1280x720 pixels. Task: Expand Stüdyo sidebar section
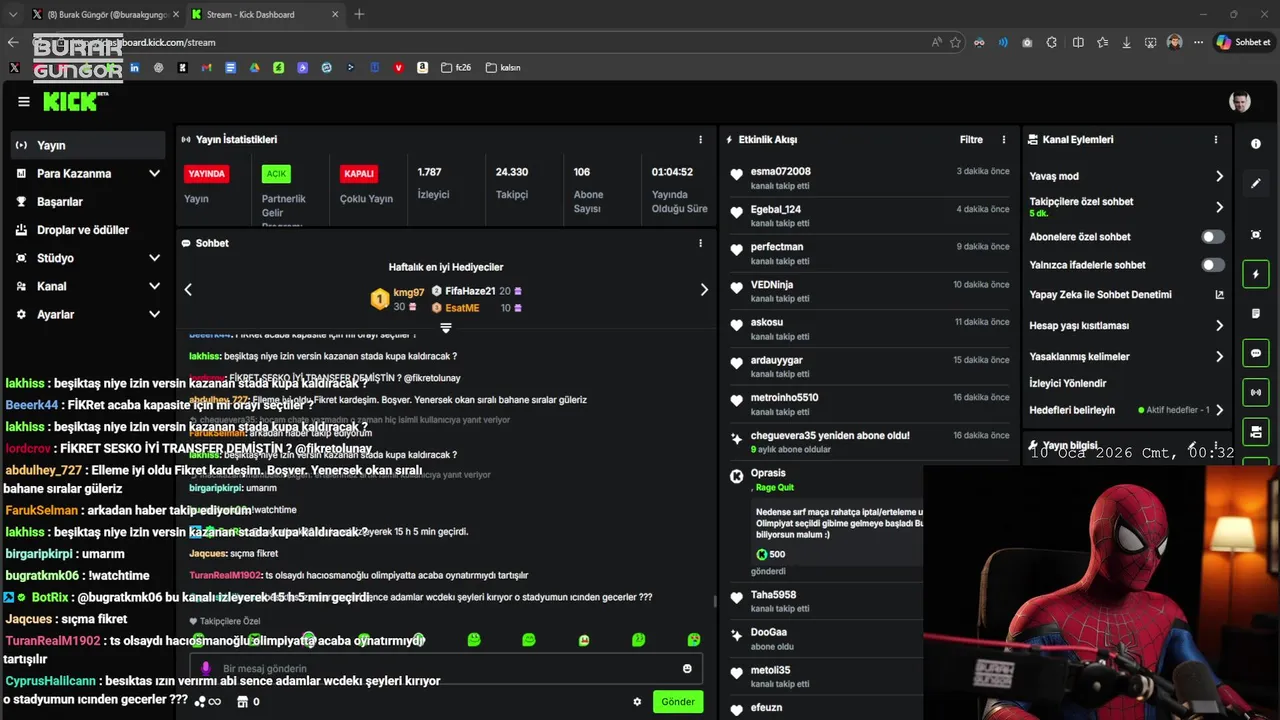[154, 258]
